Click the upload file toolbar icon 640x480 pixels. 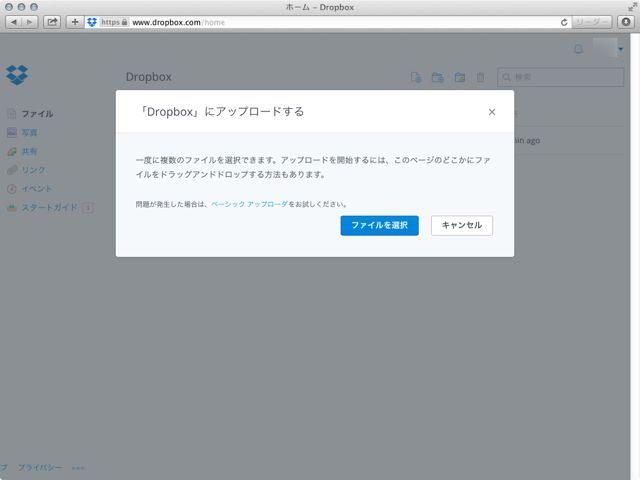[416, 77]
